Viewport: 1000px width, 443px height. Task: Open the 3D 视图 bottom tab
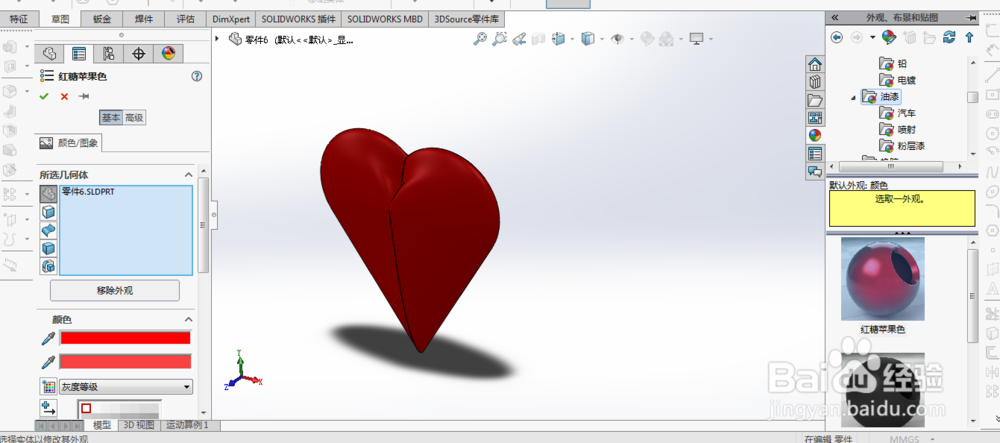click(x=138, y=425)
